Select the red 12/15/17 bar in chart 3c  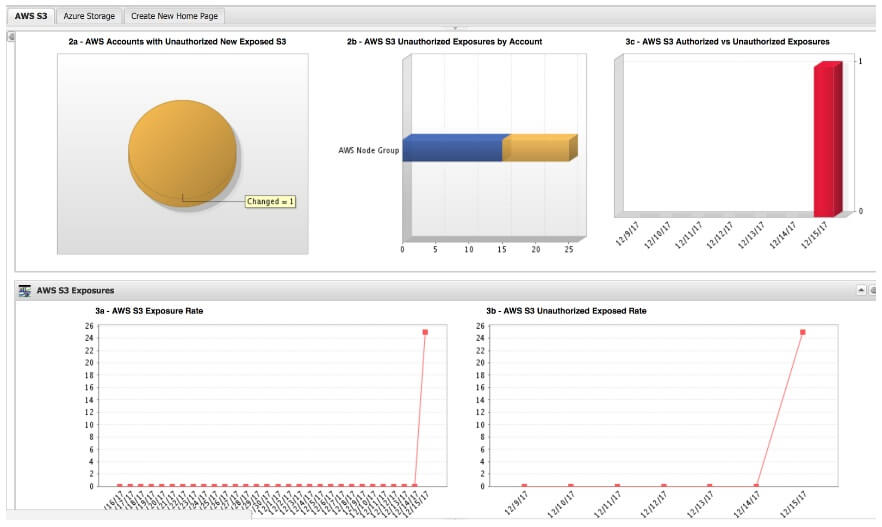click(x=827, y=139)
